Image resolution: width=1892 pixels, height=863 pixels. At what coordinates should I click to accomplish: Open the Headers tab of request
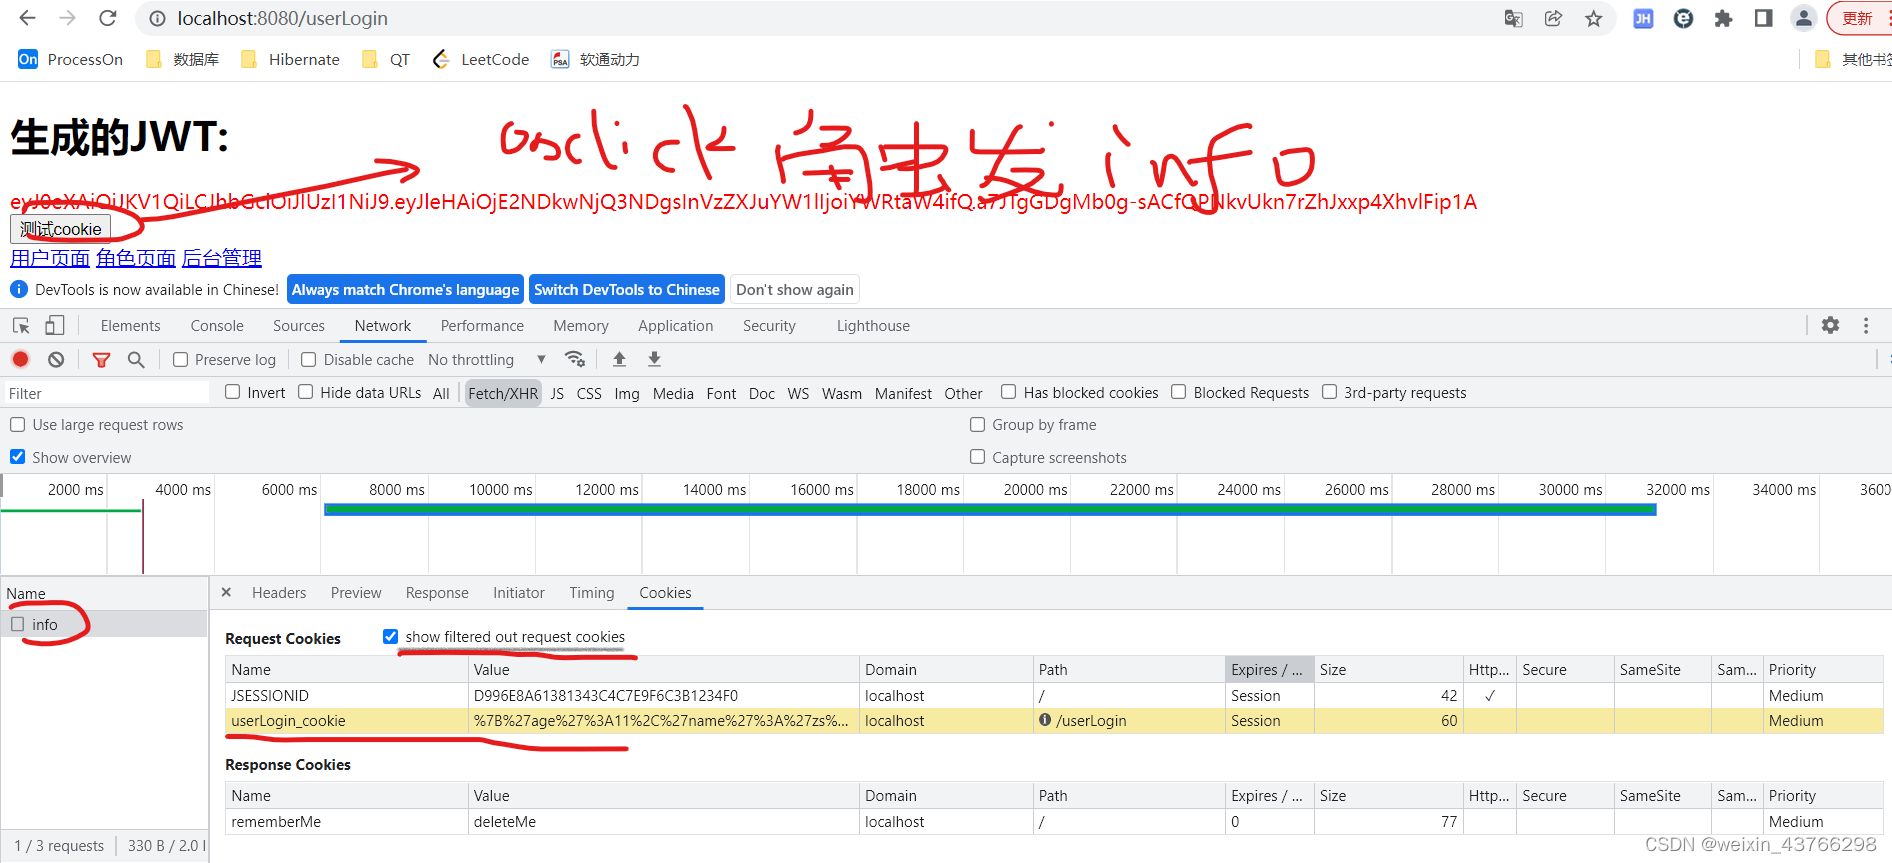[x=279, y=592]
